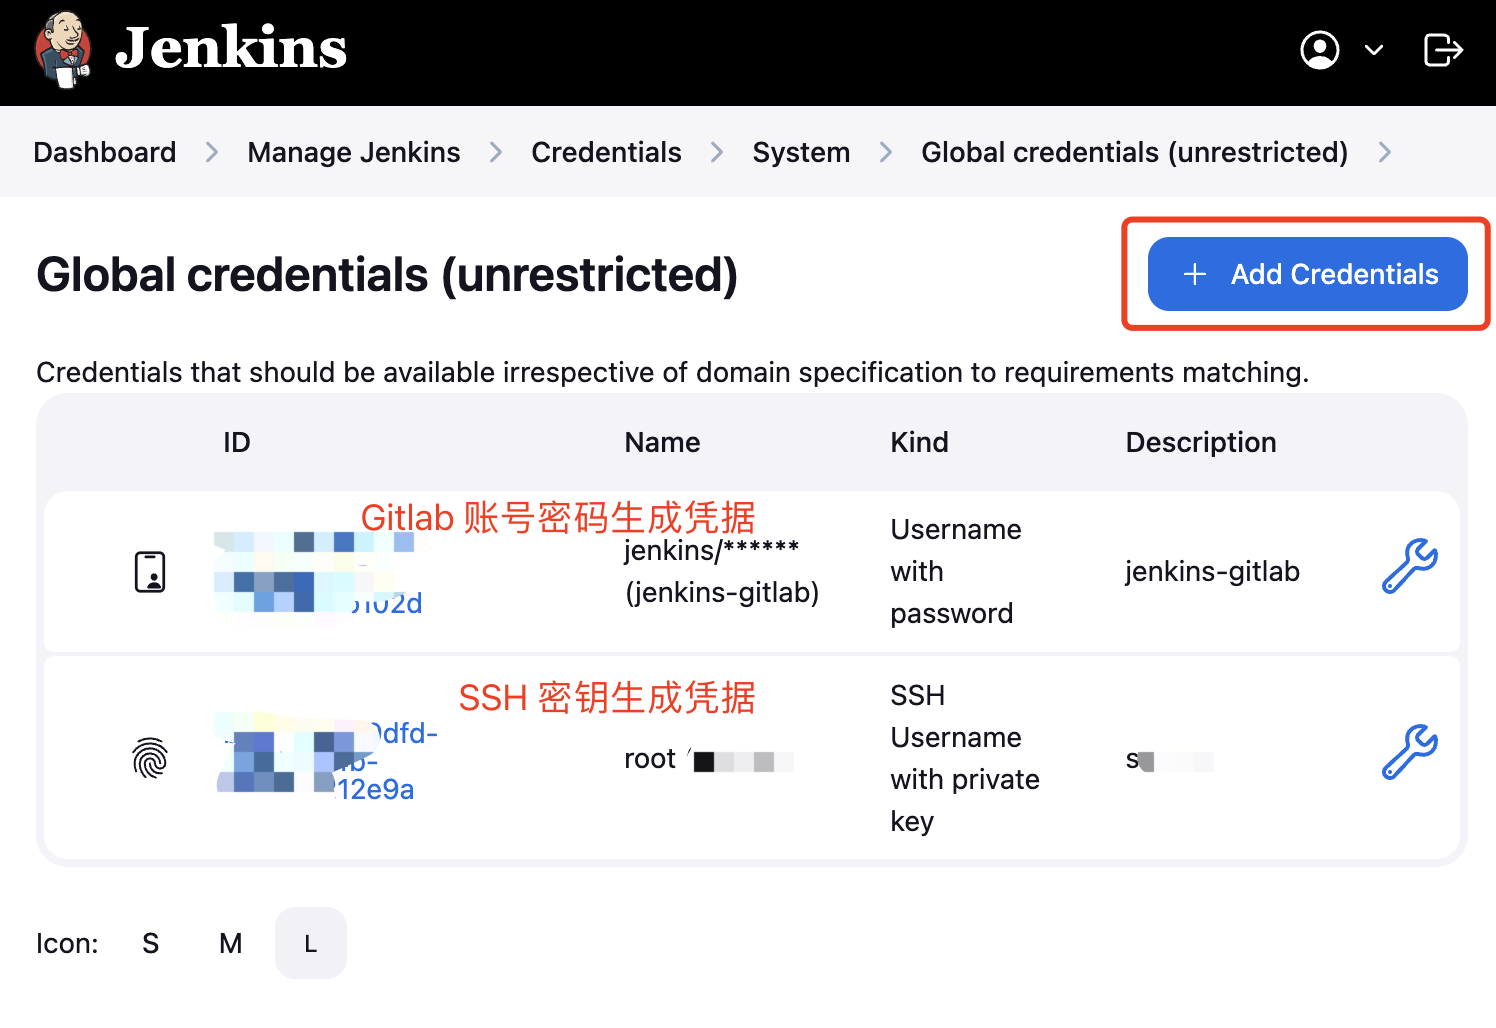Navigate to Credentials breadcrumb
Image resolution: width=1496 pixels, height=1028 pixels.
[x=606, y=152]
